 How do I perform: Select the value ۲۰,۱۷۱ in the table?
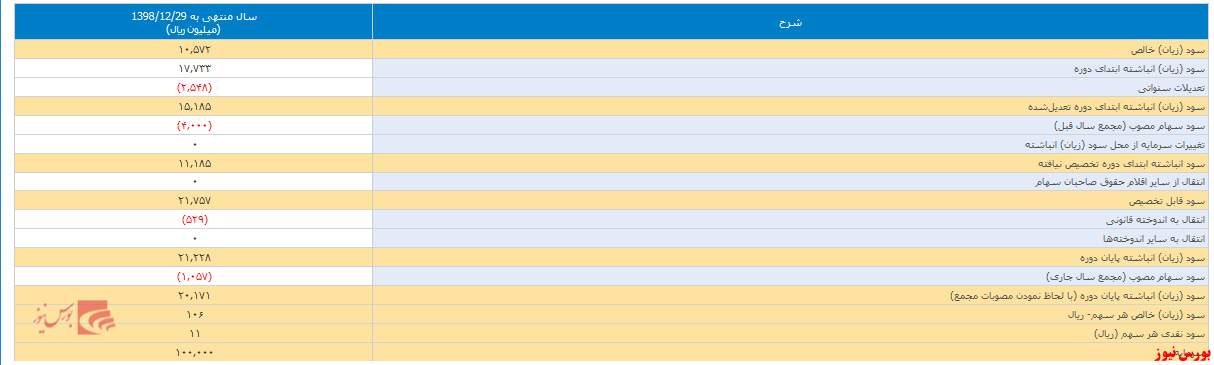coord(195,296)
